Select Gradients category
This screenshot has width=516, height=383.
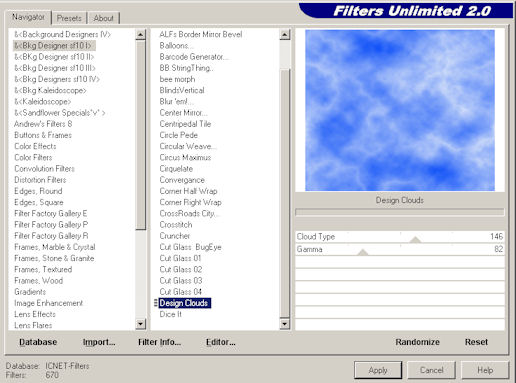pos(30,292)
